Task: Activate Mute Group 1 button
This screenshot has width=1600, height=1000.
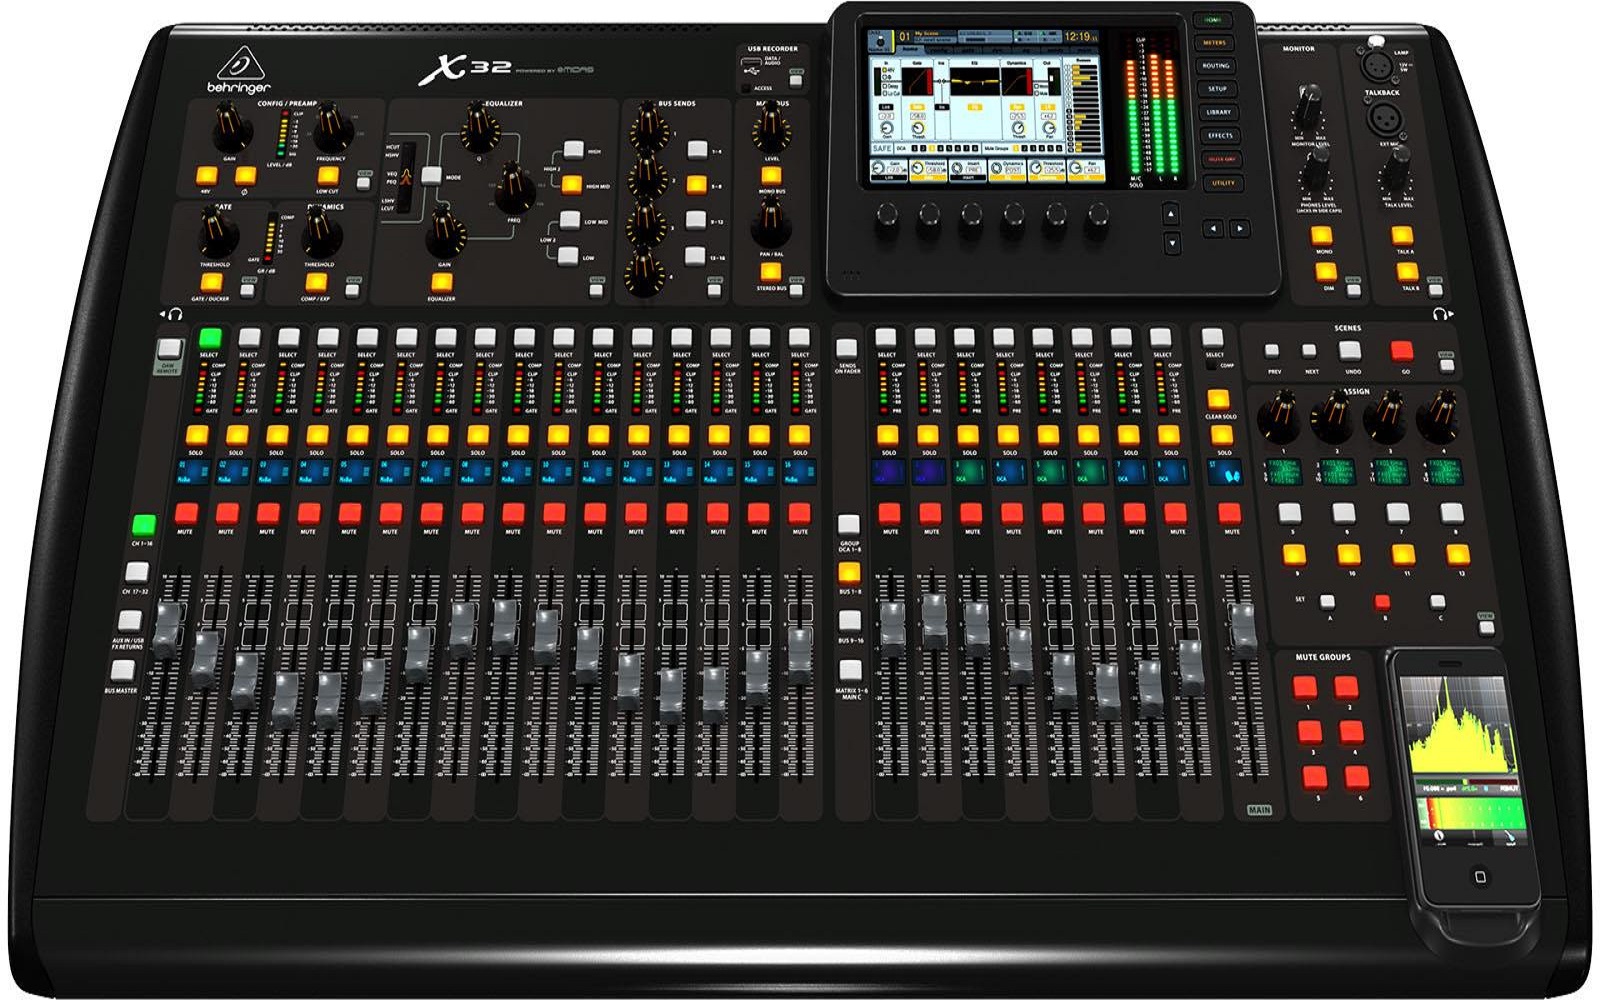Action: pos(1305,688)
